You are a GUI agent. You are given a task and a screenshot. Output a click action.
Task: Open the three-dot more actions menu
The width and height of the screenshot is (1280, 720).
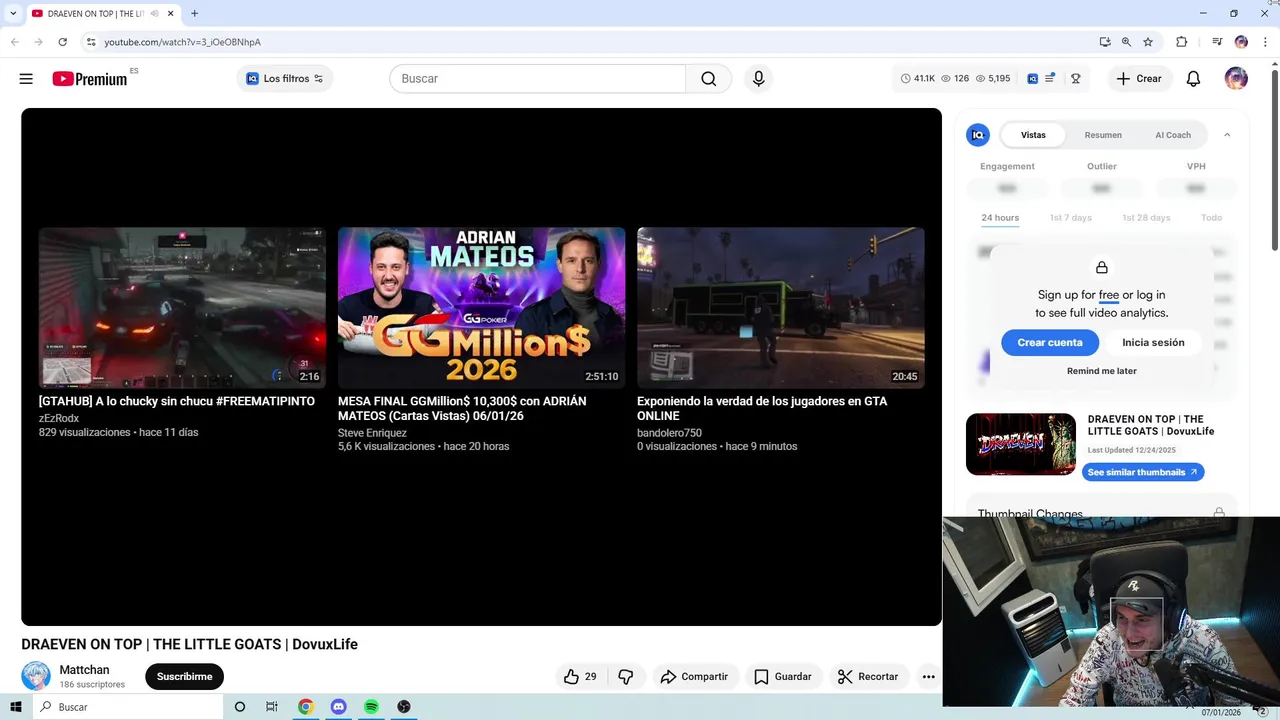928,677
